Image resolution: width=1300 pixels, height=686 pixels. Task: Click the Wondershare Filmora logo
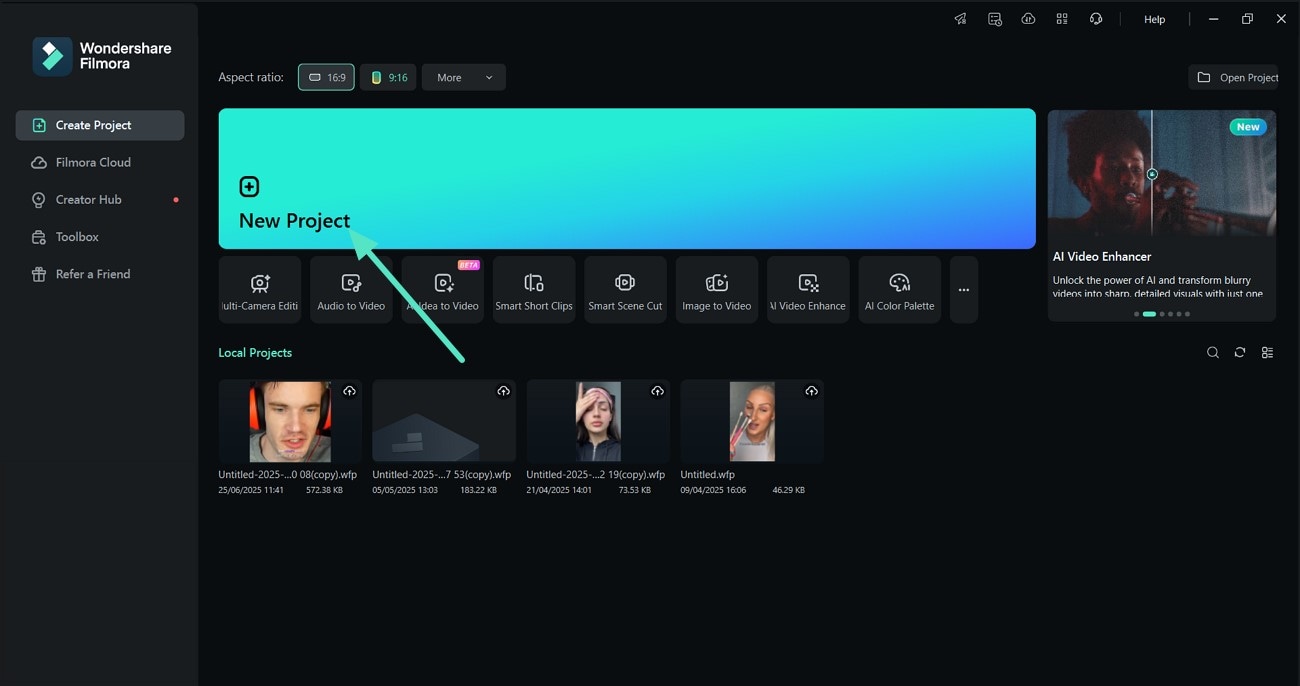[x=101, y=56]
